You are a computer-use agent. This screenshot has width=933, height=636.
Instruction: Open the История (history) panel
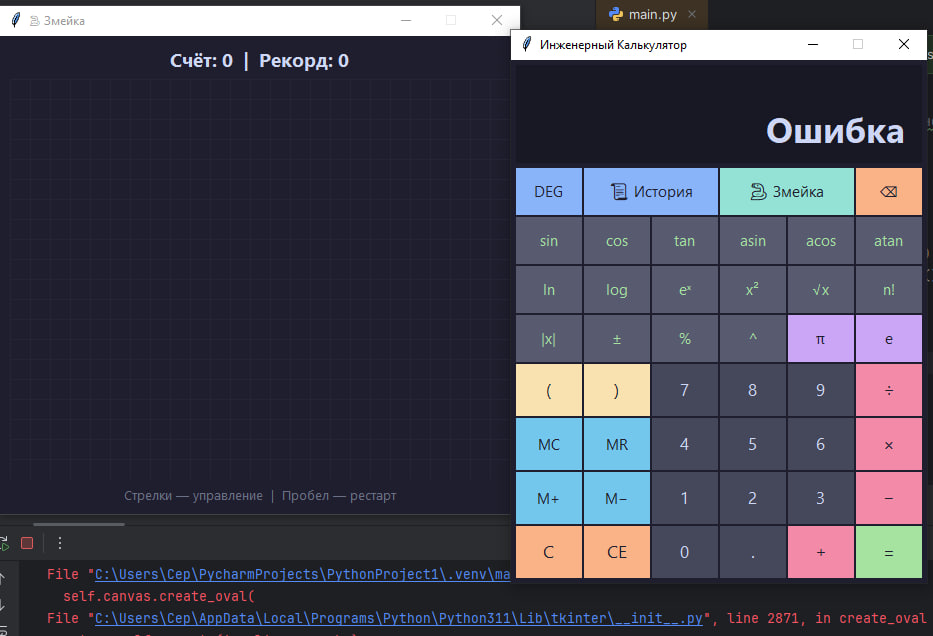[650, 191]
